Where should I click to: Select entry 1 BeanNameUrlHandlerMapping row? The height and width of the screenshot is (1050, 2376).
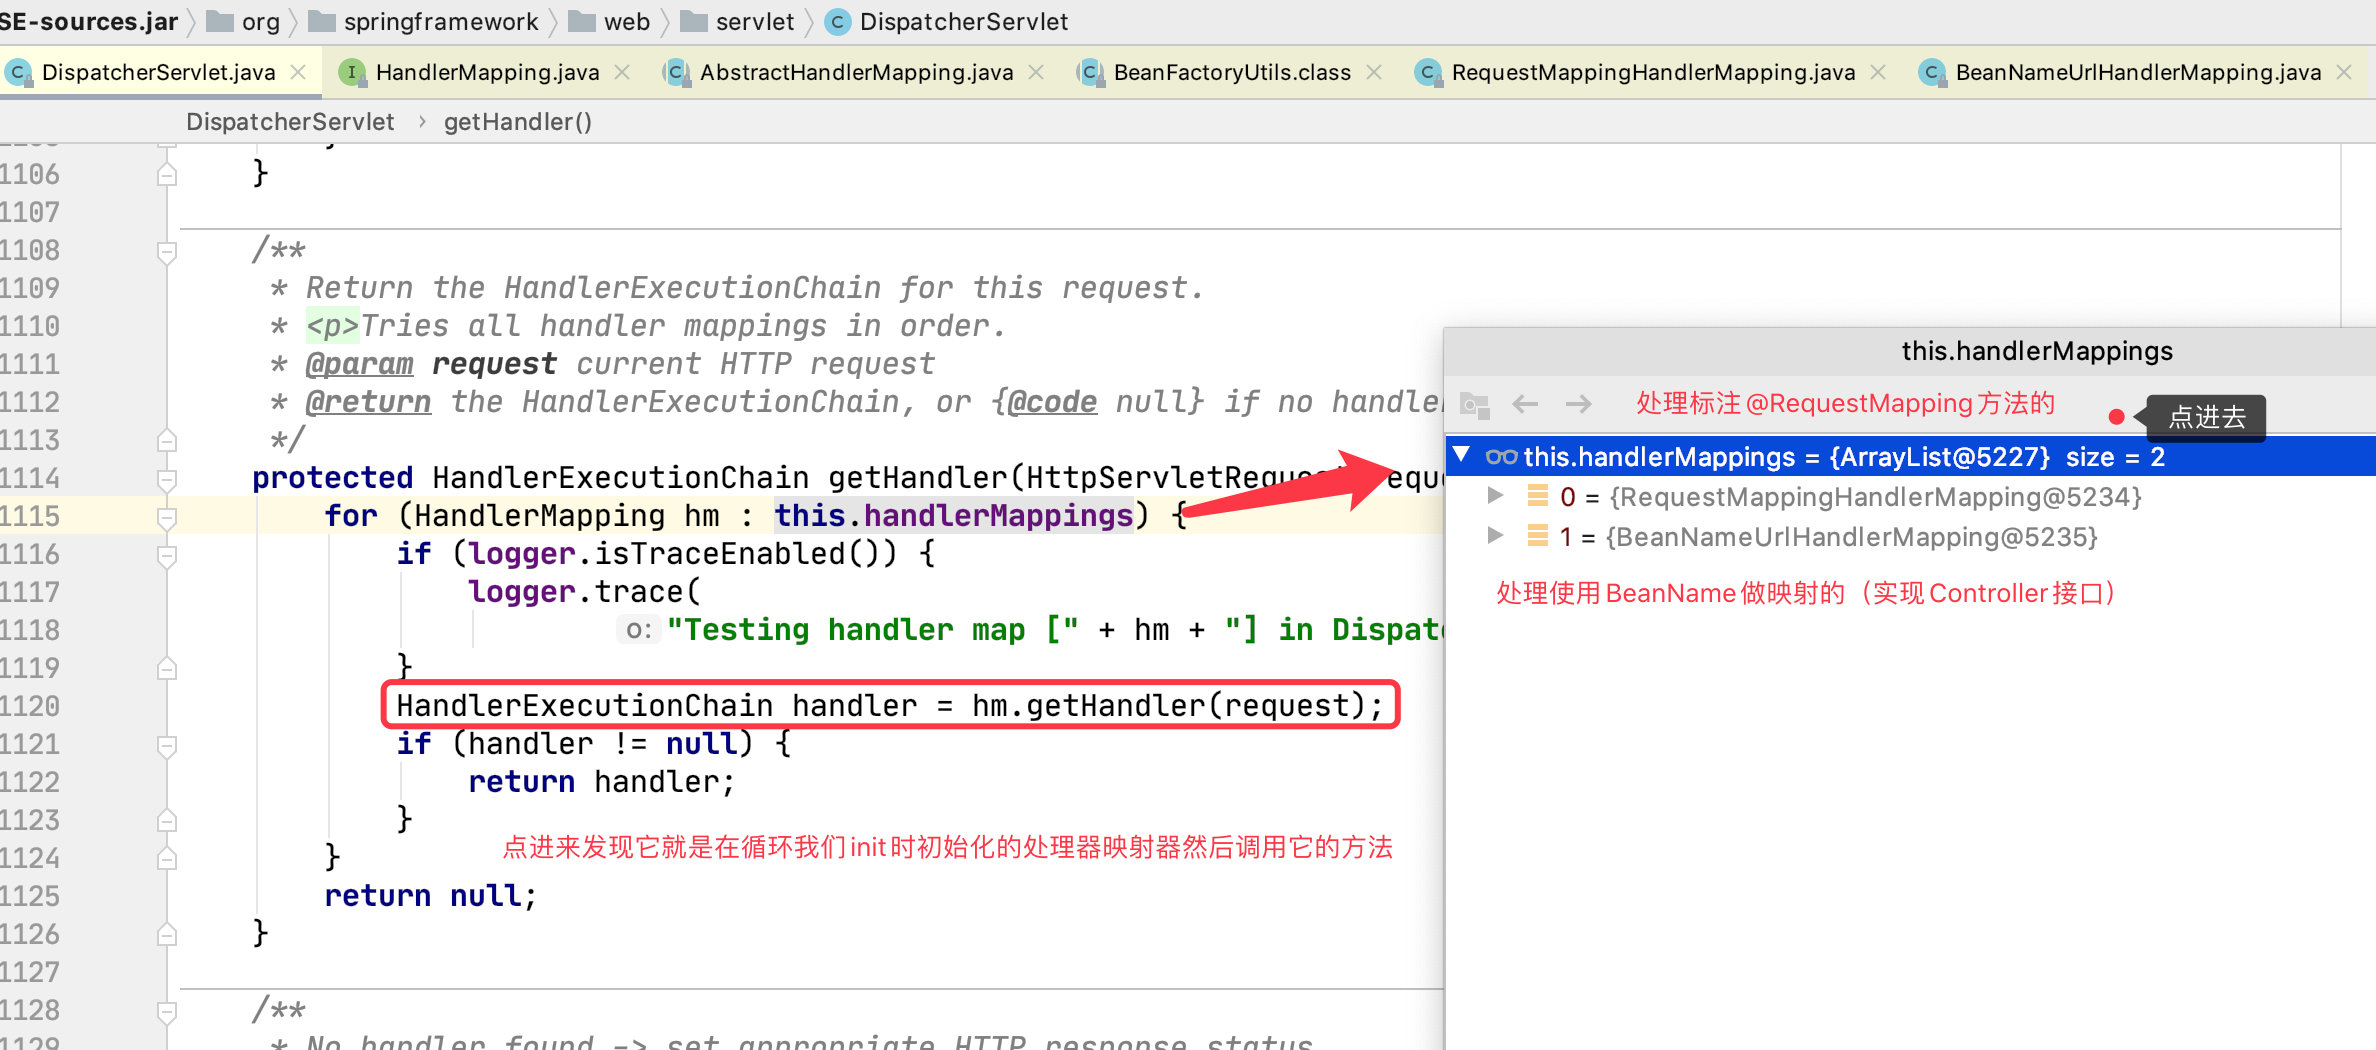pos(1910,537)
